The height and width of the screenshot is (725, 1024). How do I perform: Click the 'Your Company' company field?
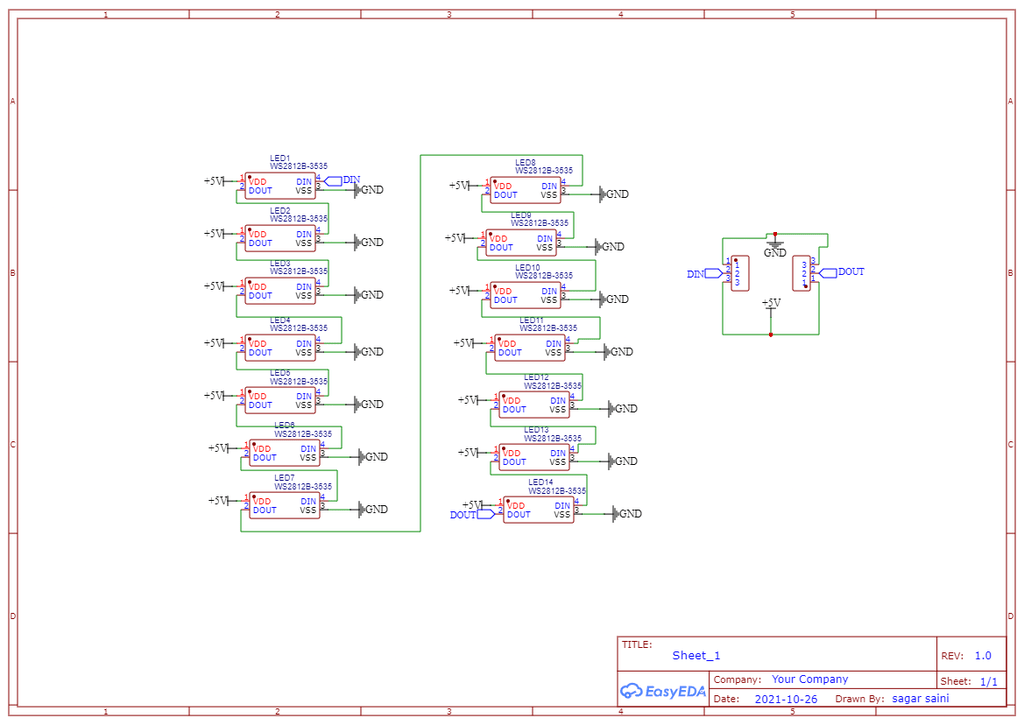pos(810,679)
